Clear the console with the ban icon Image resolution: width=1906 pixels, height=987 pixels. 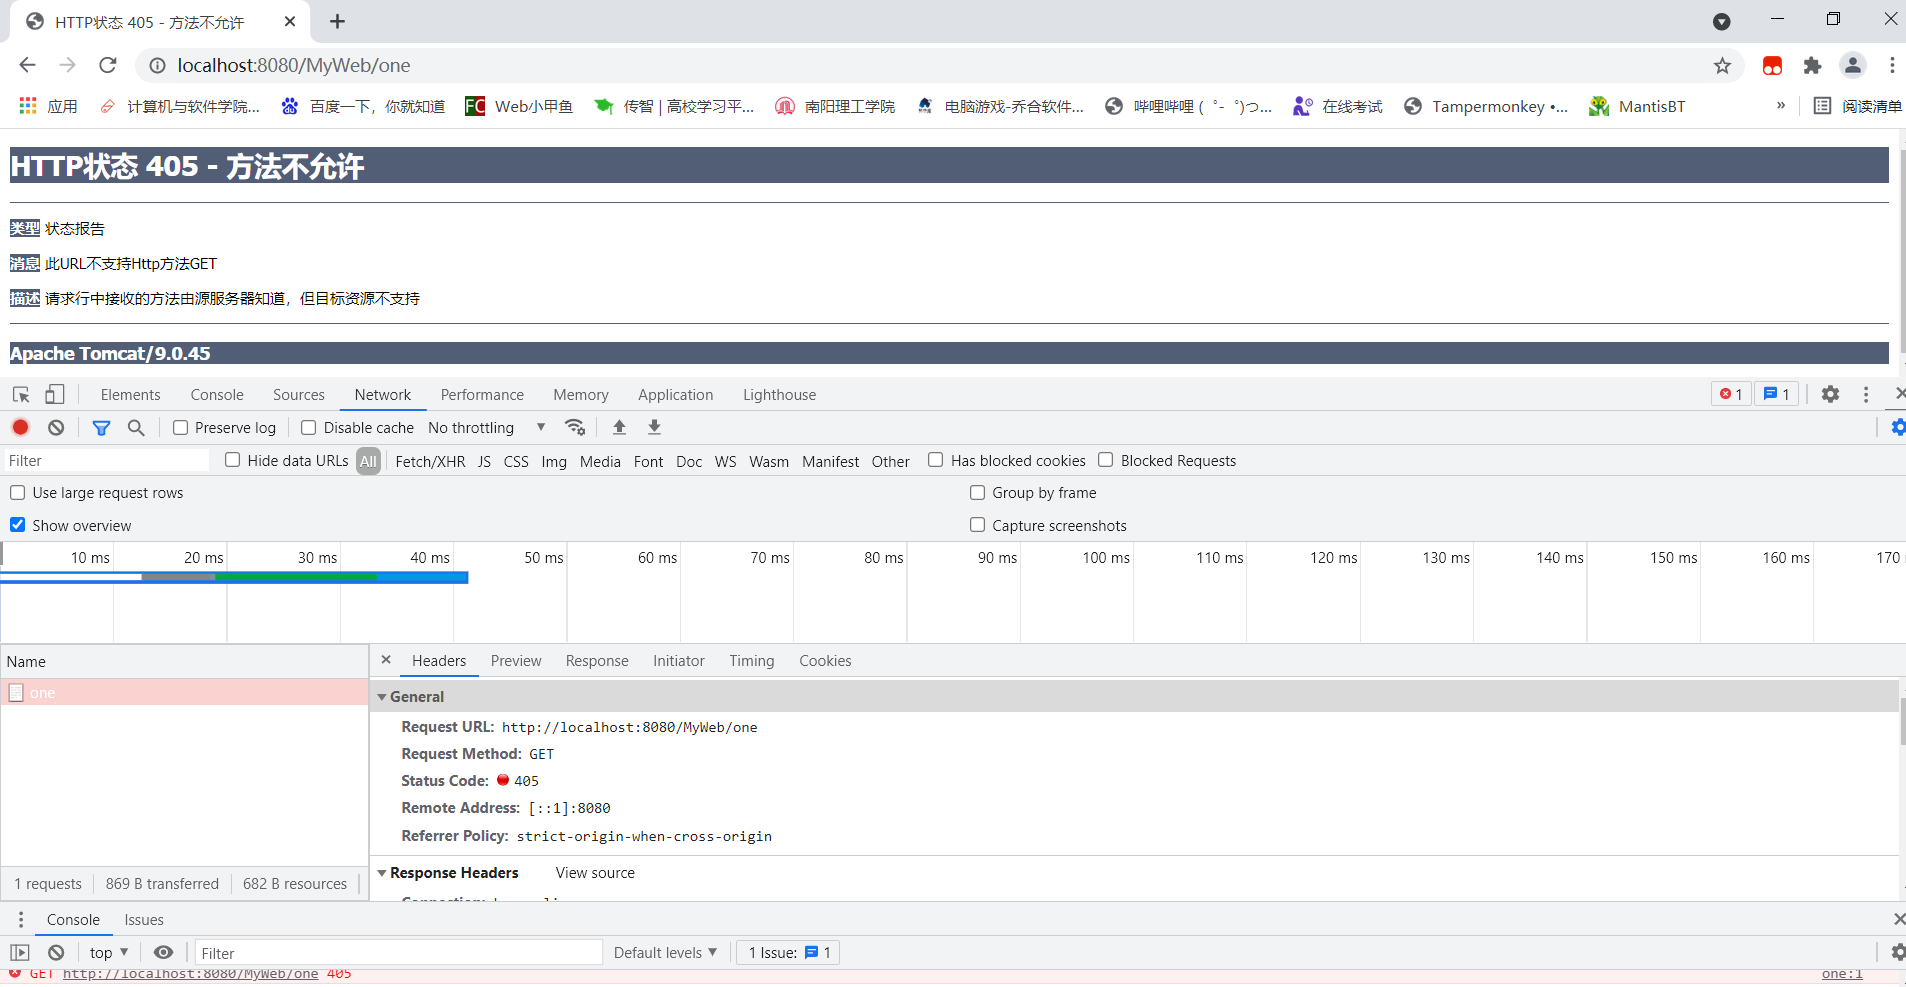(56, 953)
